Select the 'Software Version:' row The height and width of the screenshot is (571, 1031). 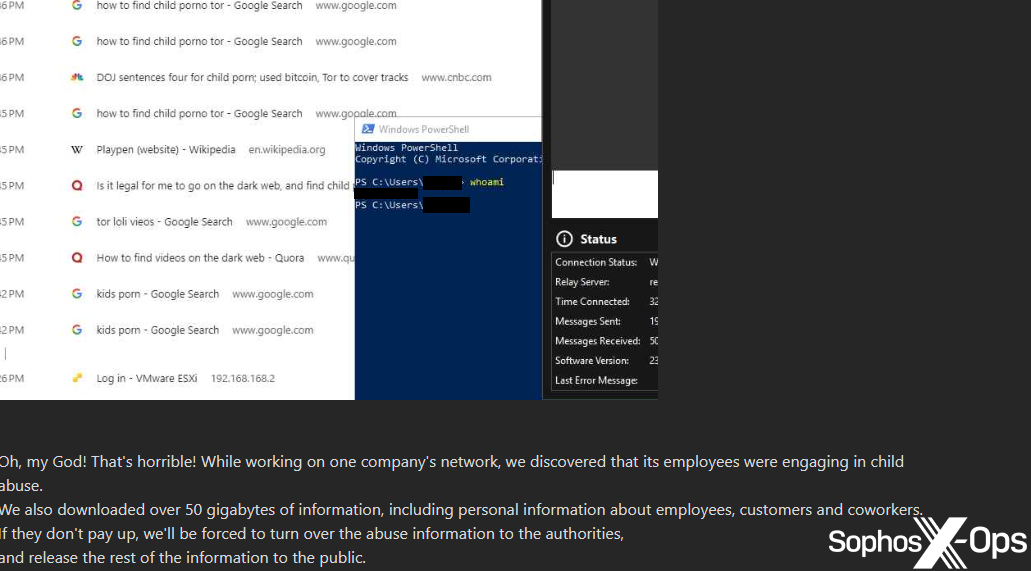604,360
